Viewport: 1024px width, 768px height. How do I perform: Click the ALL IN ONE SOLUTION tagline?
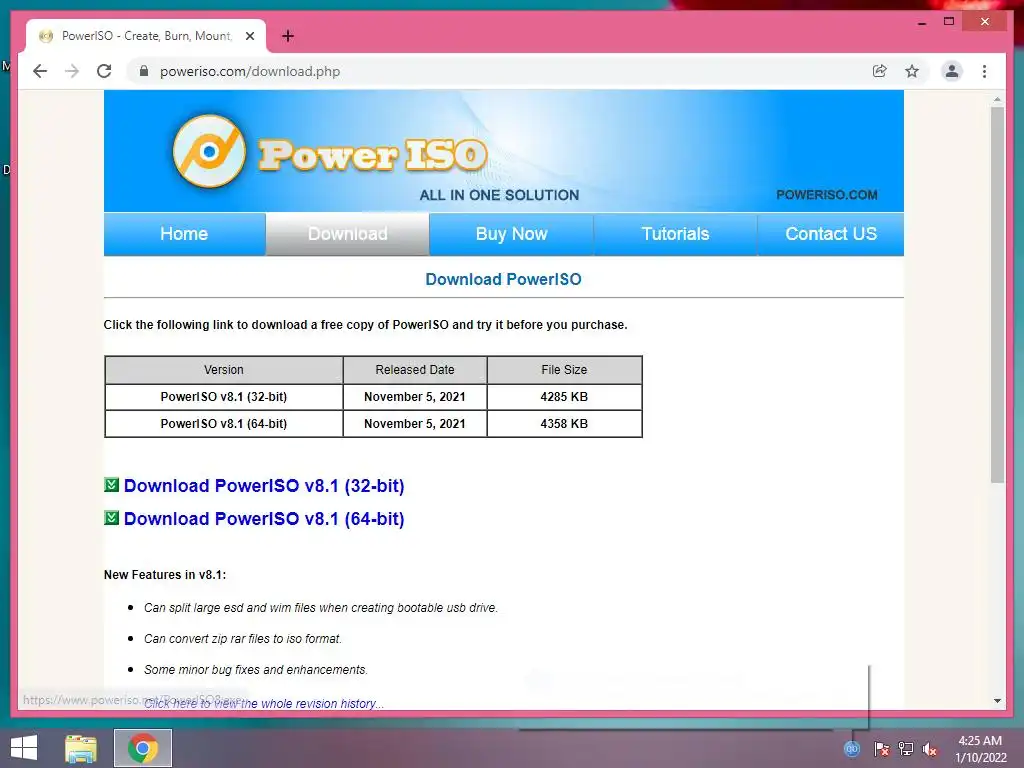(499, 195)
